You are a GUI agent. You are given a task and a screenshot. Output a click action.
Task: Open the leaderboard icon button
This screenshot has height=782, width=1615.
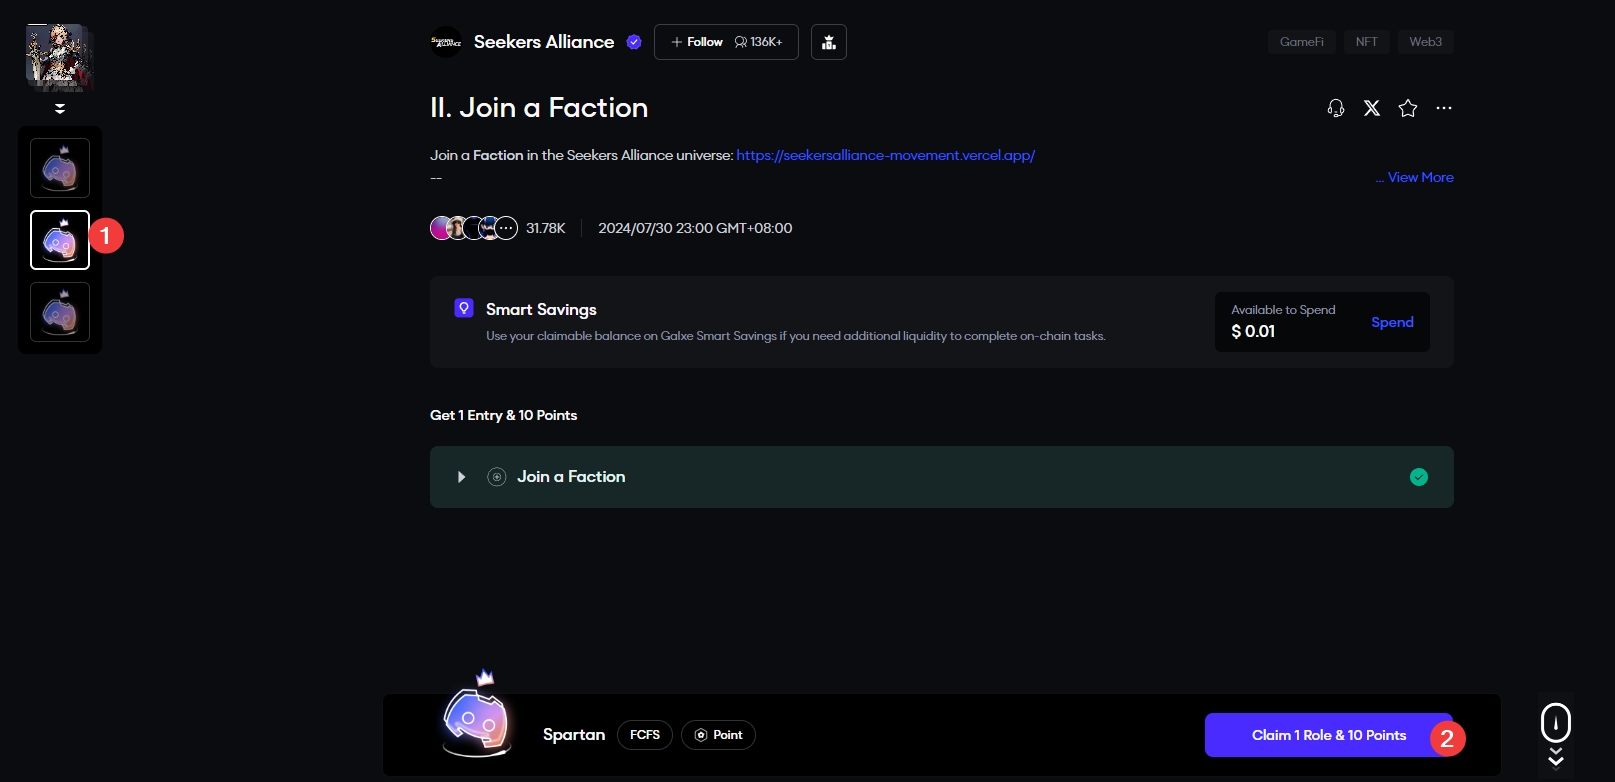point(829,42)
